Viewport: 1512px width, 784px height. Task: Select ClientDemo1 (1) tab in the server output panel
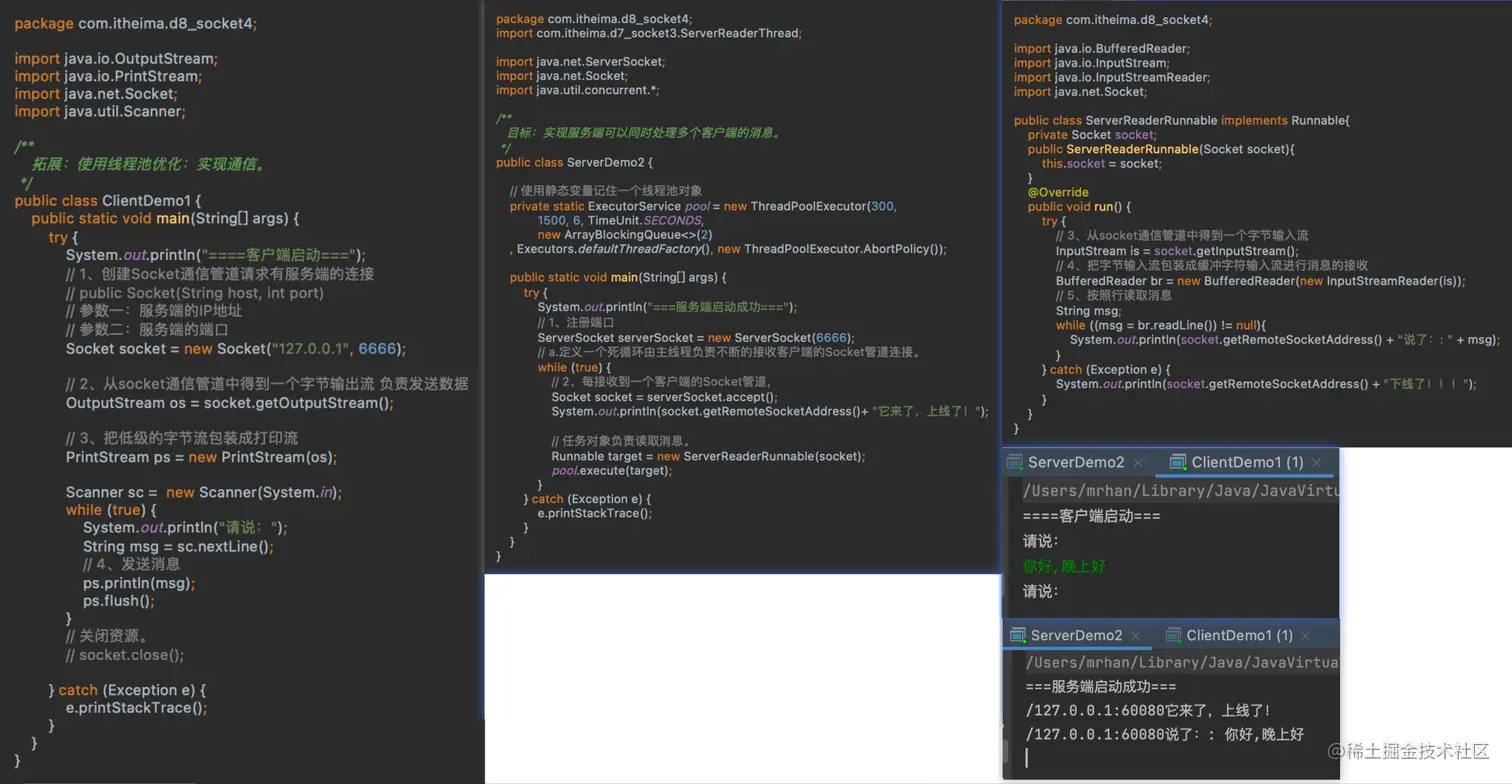tap(1239, 635)
